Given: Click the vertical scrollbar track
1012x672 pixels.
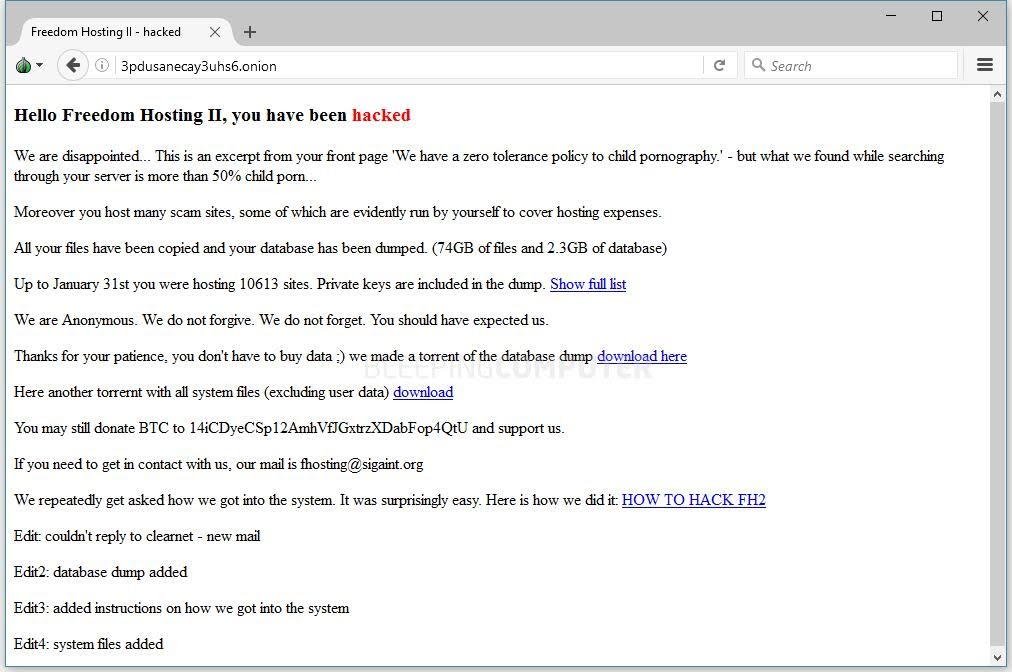Looking at the screenshot, I should point(997,376).
